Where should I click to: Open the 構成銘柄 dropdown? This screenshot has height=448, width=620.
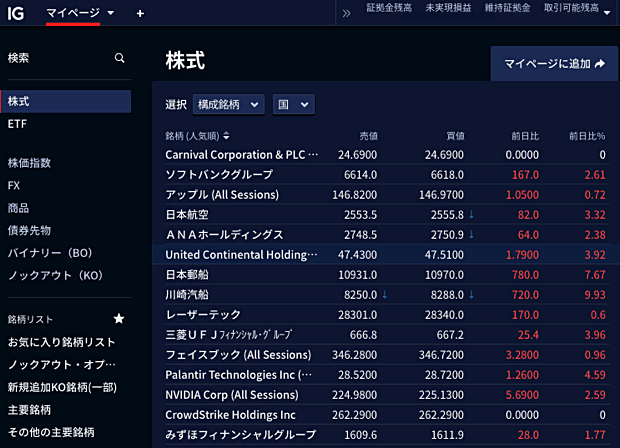[x=229, y=104]
